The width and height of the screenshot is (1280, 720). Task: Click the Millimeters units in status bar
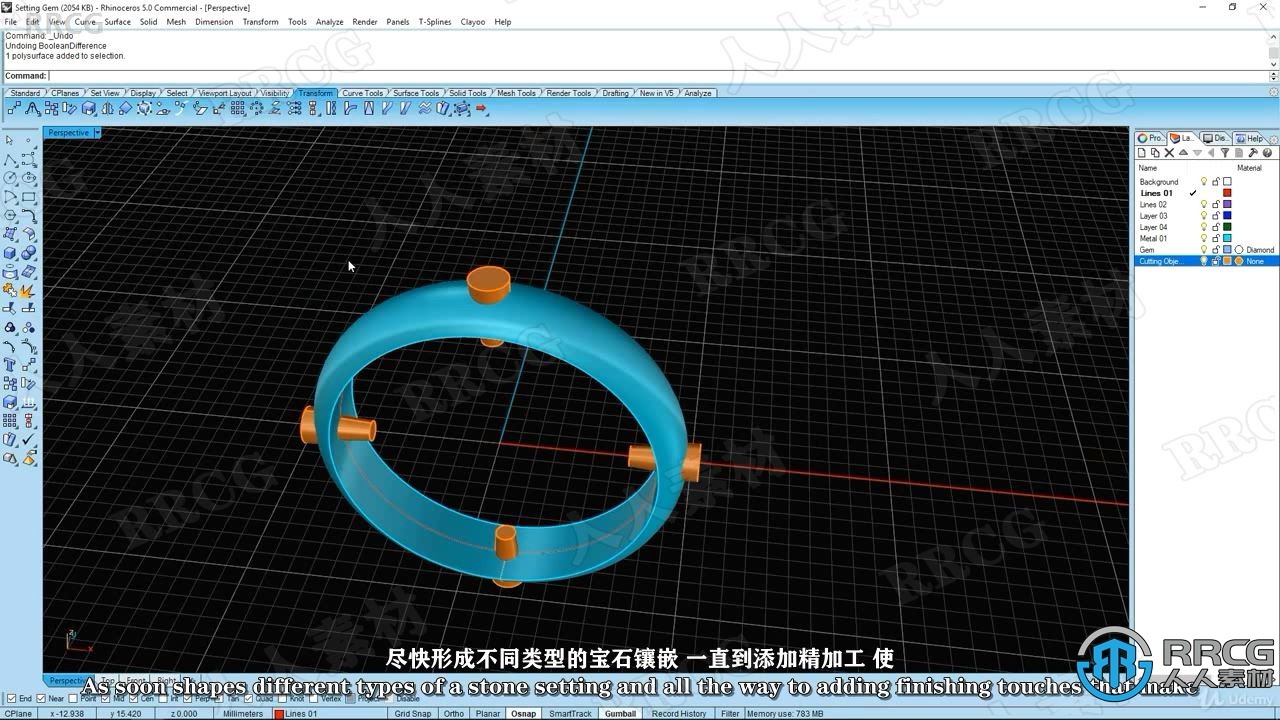243,713
